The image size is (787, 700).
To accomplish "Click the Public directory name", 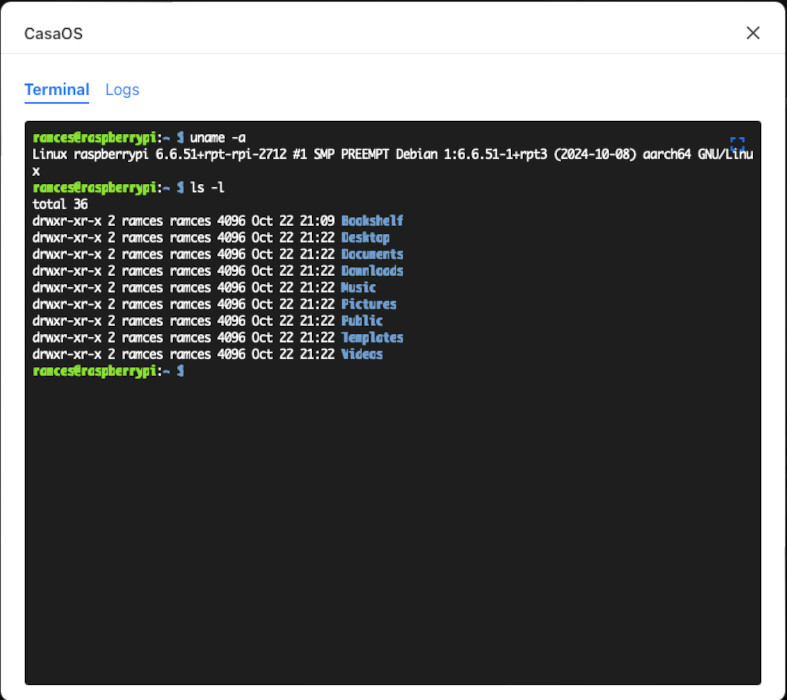I will (362, 321).
